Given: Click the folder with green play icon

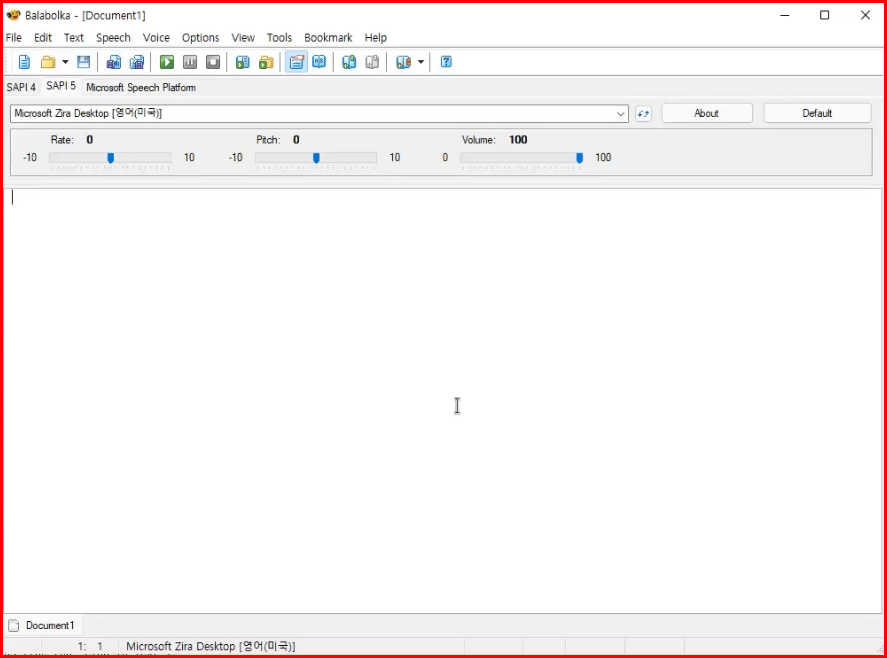Looking at the screenshot, I should tap(266, 62).
